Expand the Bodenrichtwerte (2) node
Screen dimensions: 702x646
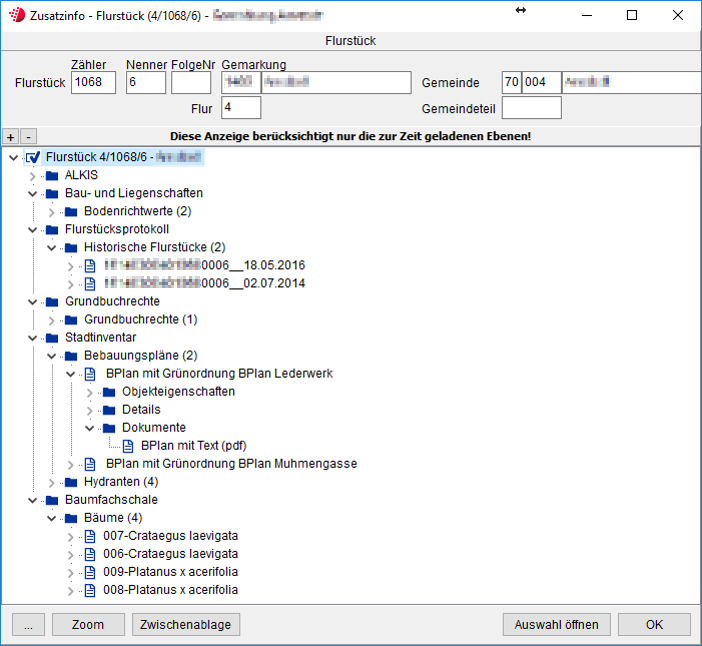click(x=51, y=212)
